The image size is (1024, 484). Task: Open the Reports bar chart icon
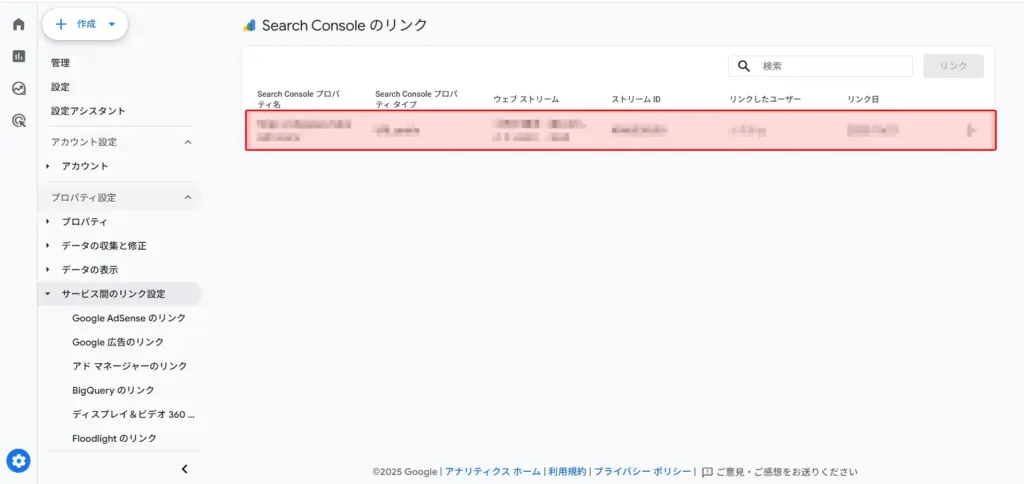(18, 56)
